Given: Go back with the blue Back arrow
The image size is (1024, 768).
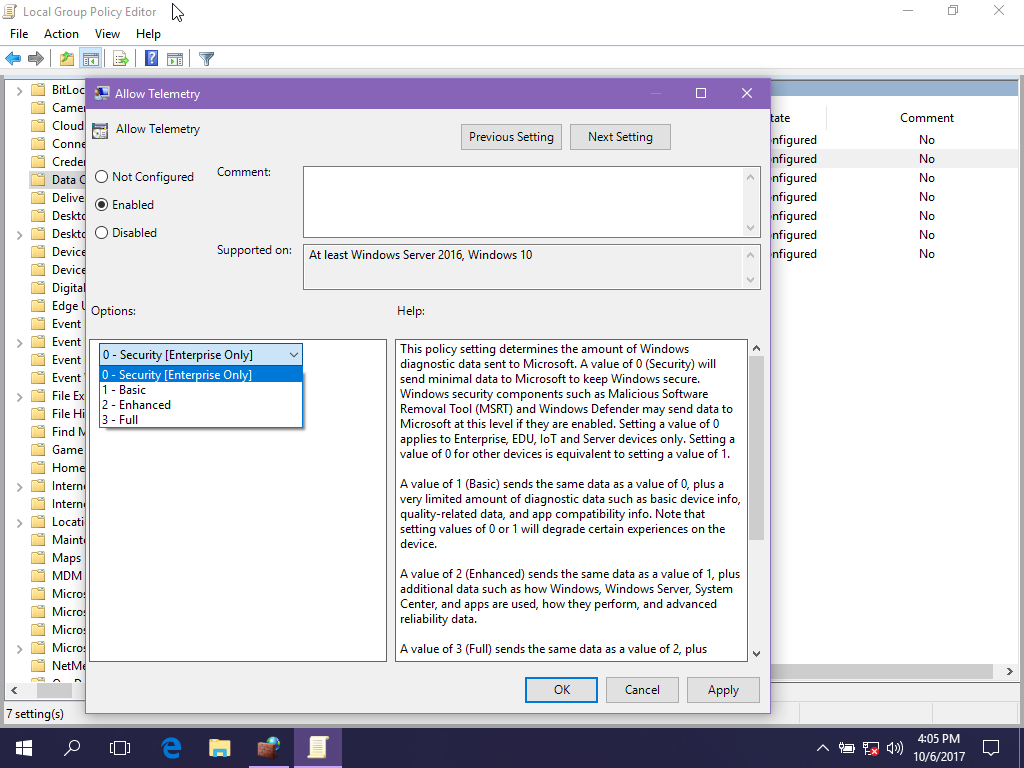Looking at the screenshot, I should click(13, 59).
